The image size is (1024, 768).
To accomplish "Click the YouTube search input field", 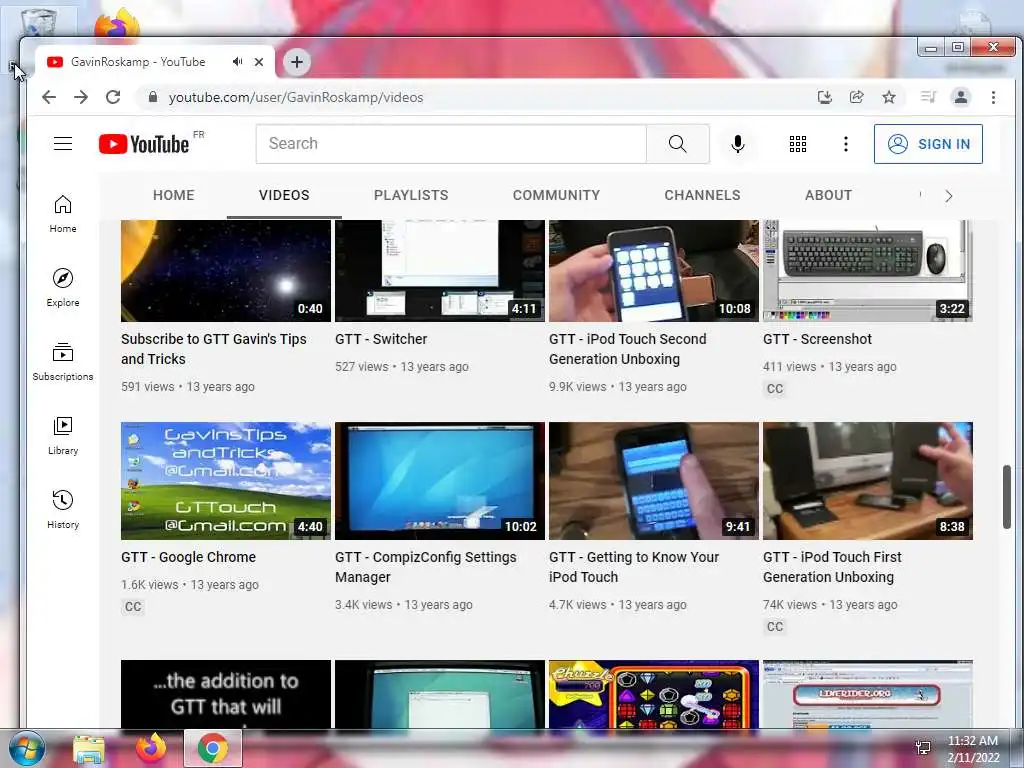I will (451, 144).
